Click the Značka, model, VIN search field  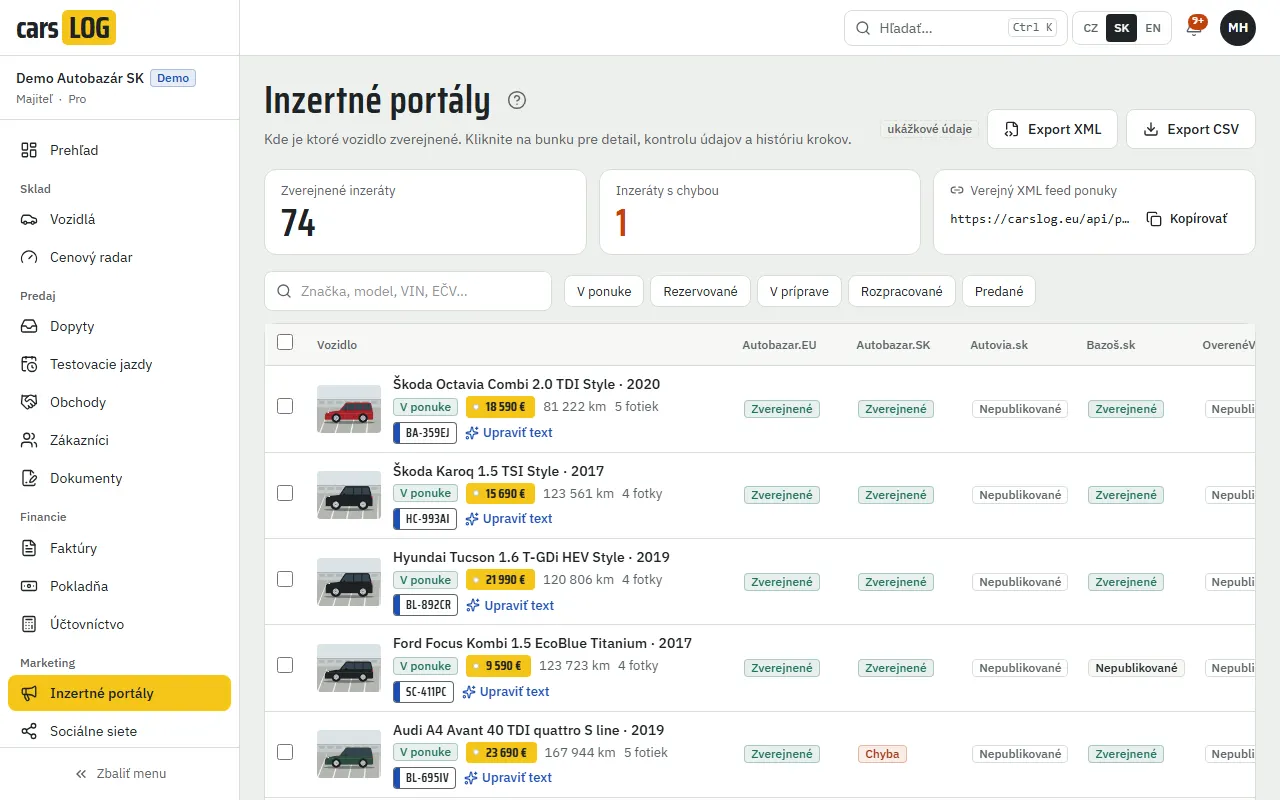coord(408,291)
